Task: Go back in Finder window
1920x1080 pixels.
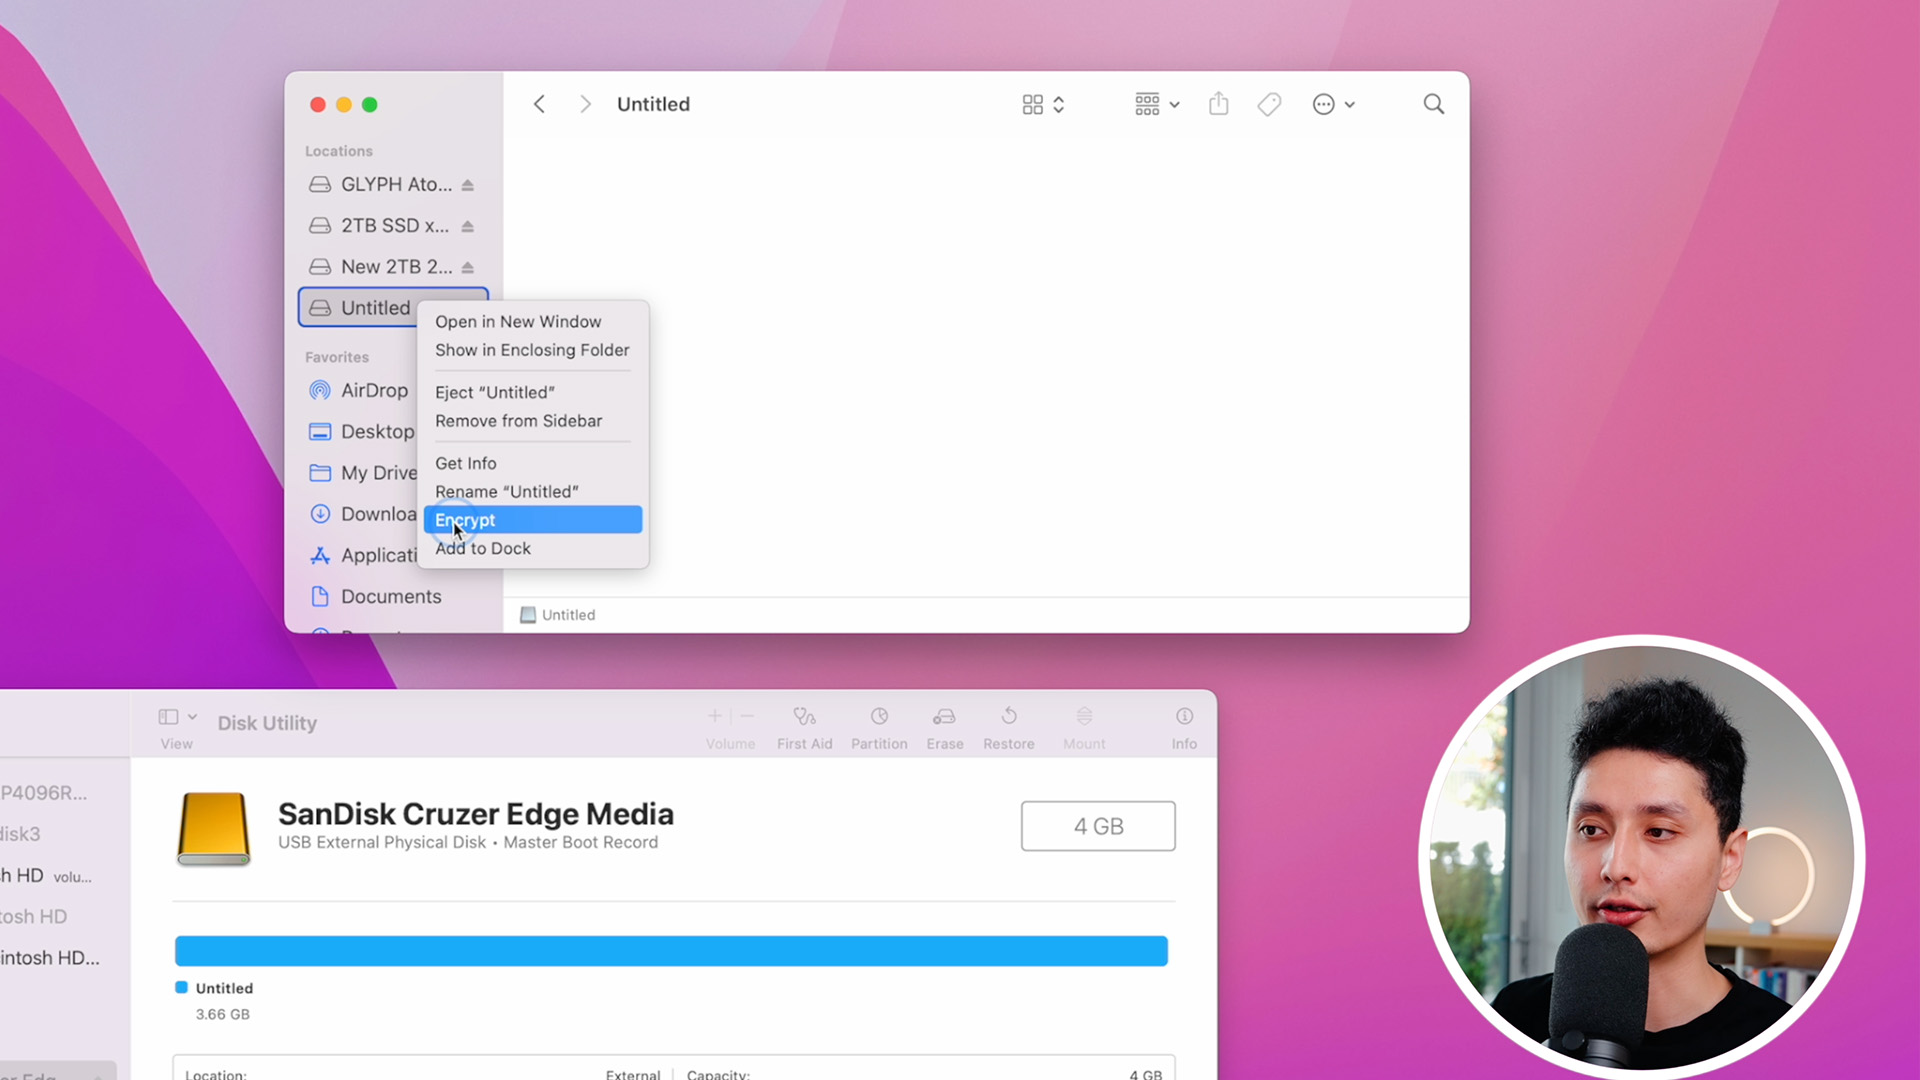Action: 539,104
